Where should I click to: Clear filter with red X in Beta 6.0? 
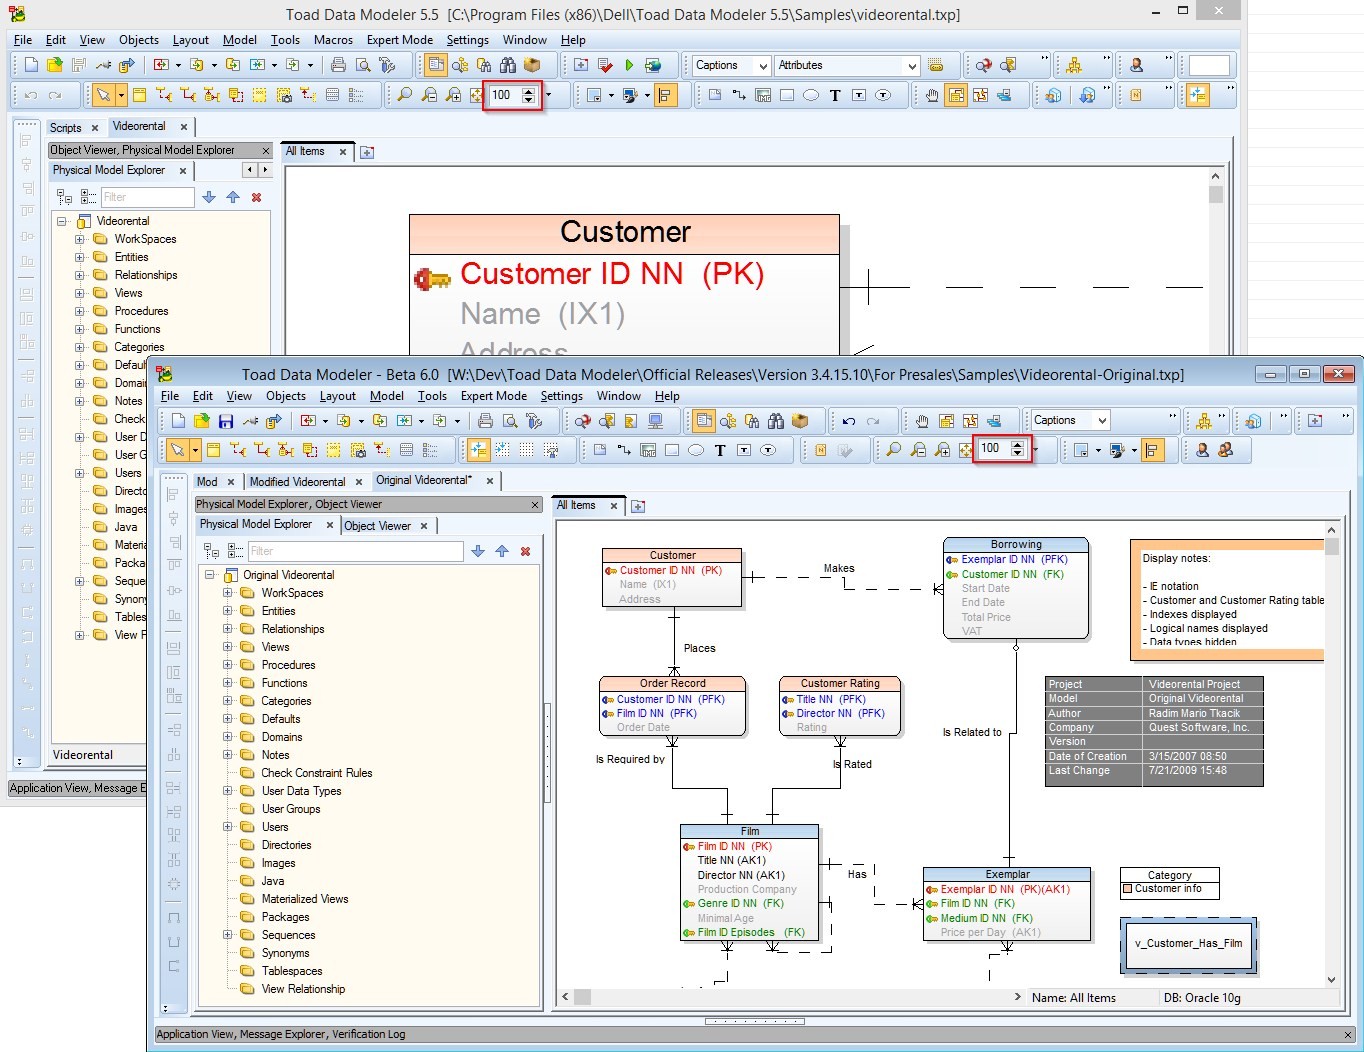click(525, 551)
